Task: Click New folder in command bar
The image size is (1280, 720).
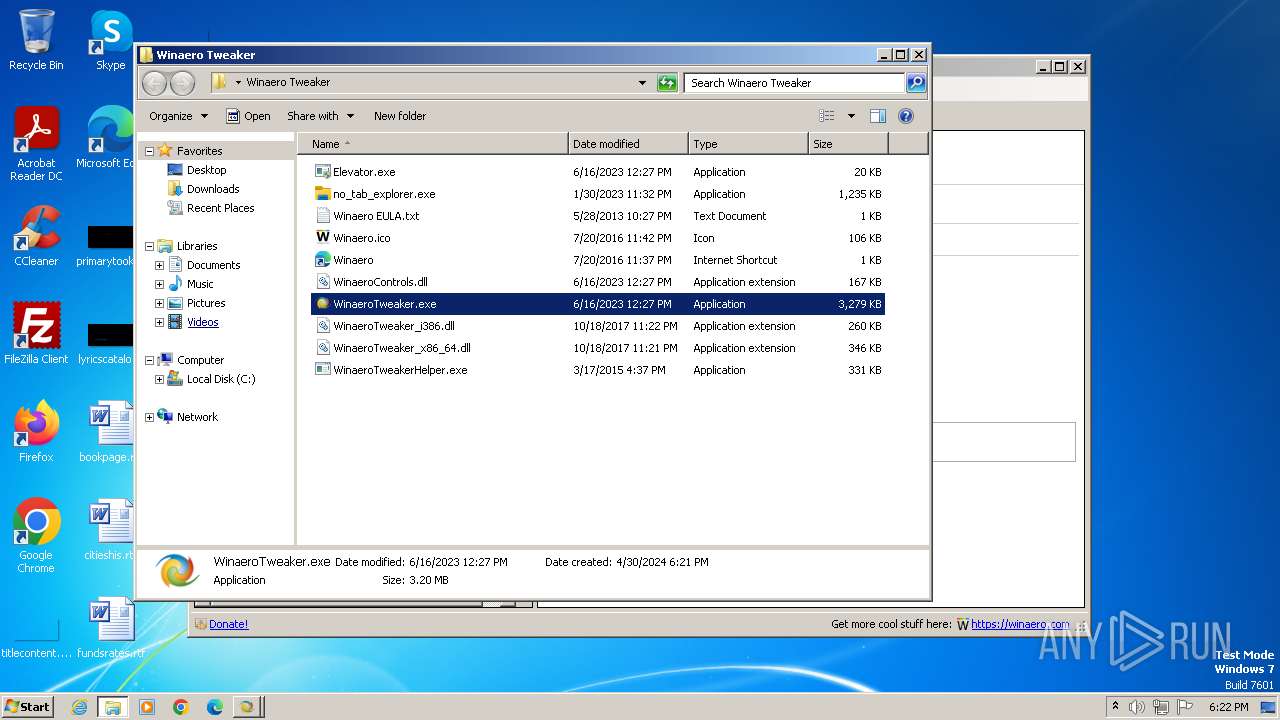Action: [x=400, y=116]
